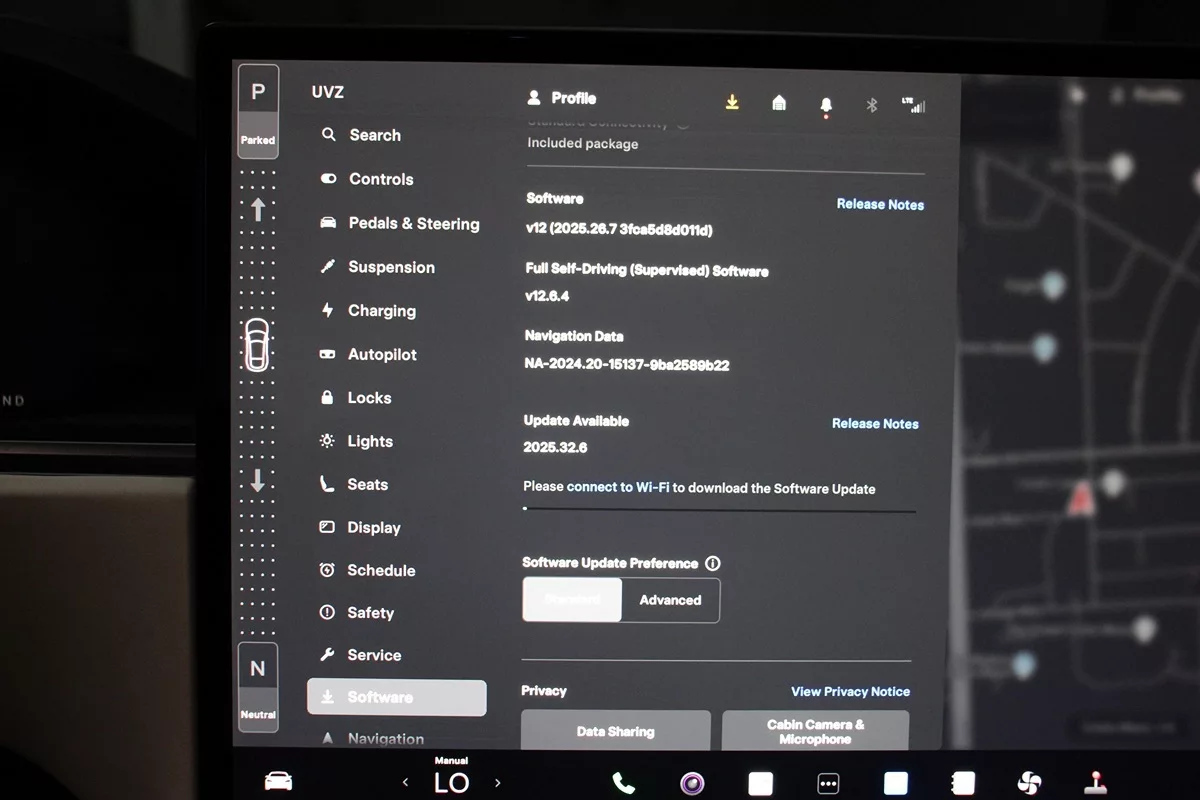Select Advanced software update preference
The image size is (1200, 800).
pos(670,600)
